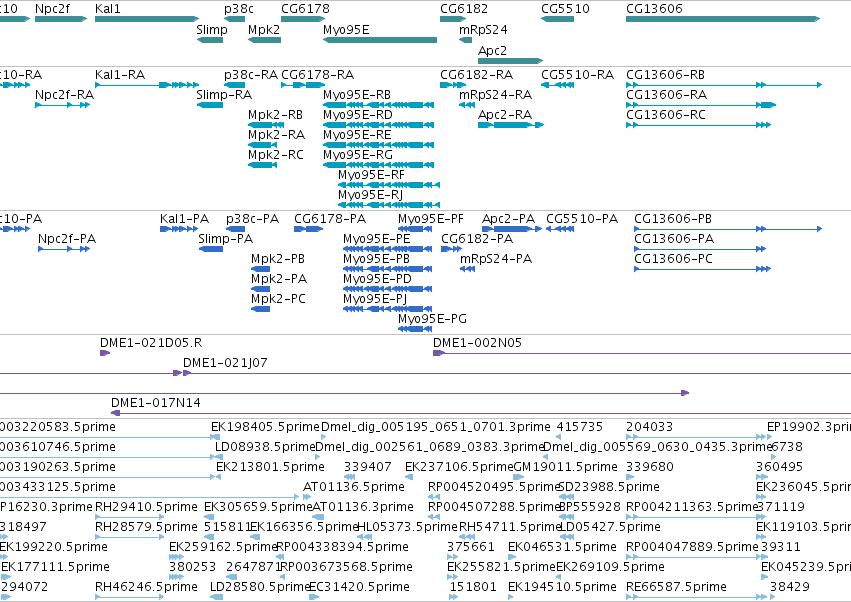Select the CG6182 gene label

[464, 9]
